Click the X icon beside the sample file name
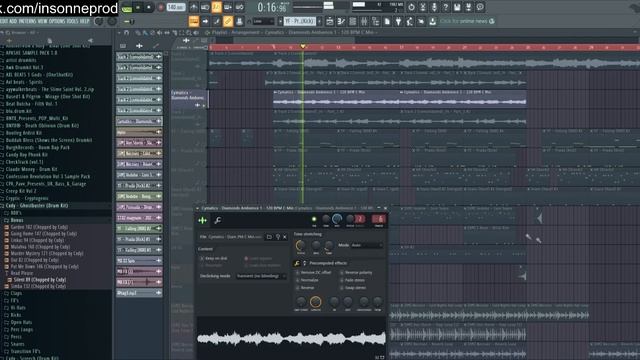The width and height of the screenshot is (640, 360). pos(285,237)
